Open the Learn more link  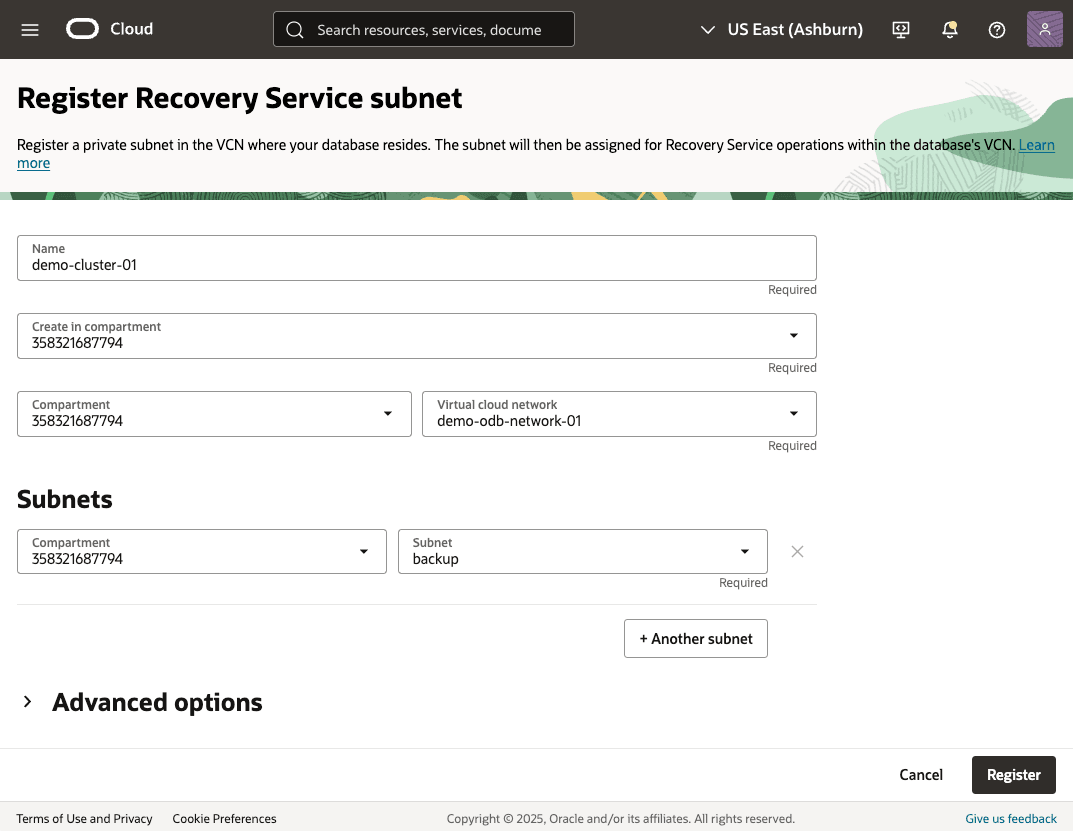[x=1034, y=145]
